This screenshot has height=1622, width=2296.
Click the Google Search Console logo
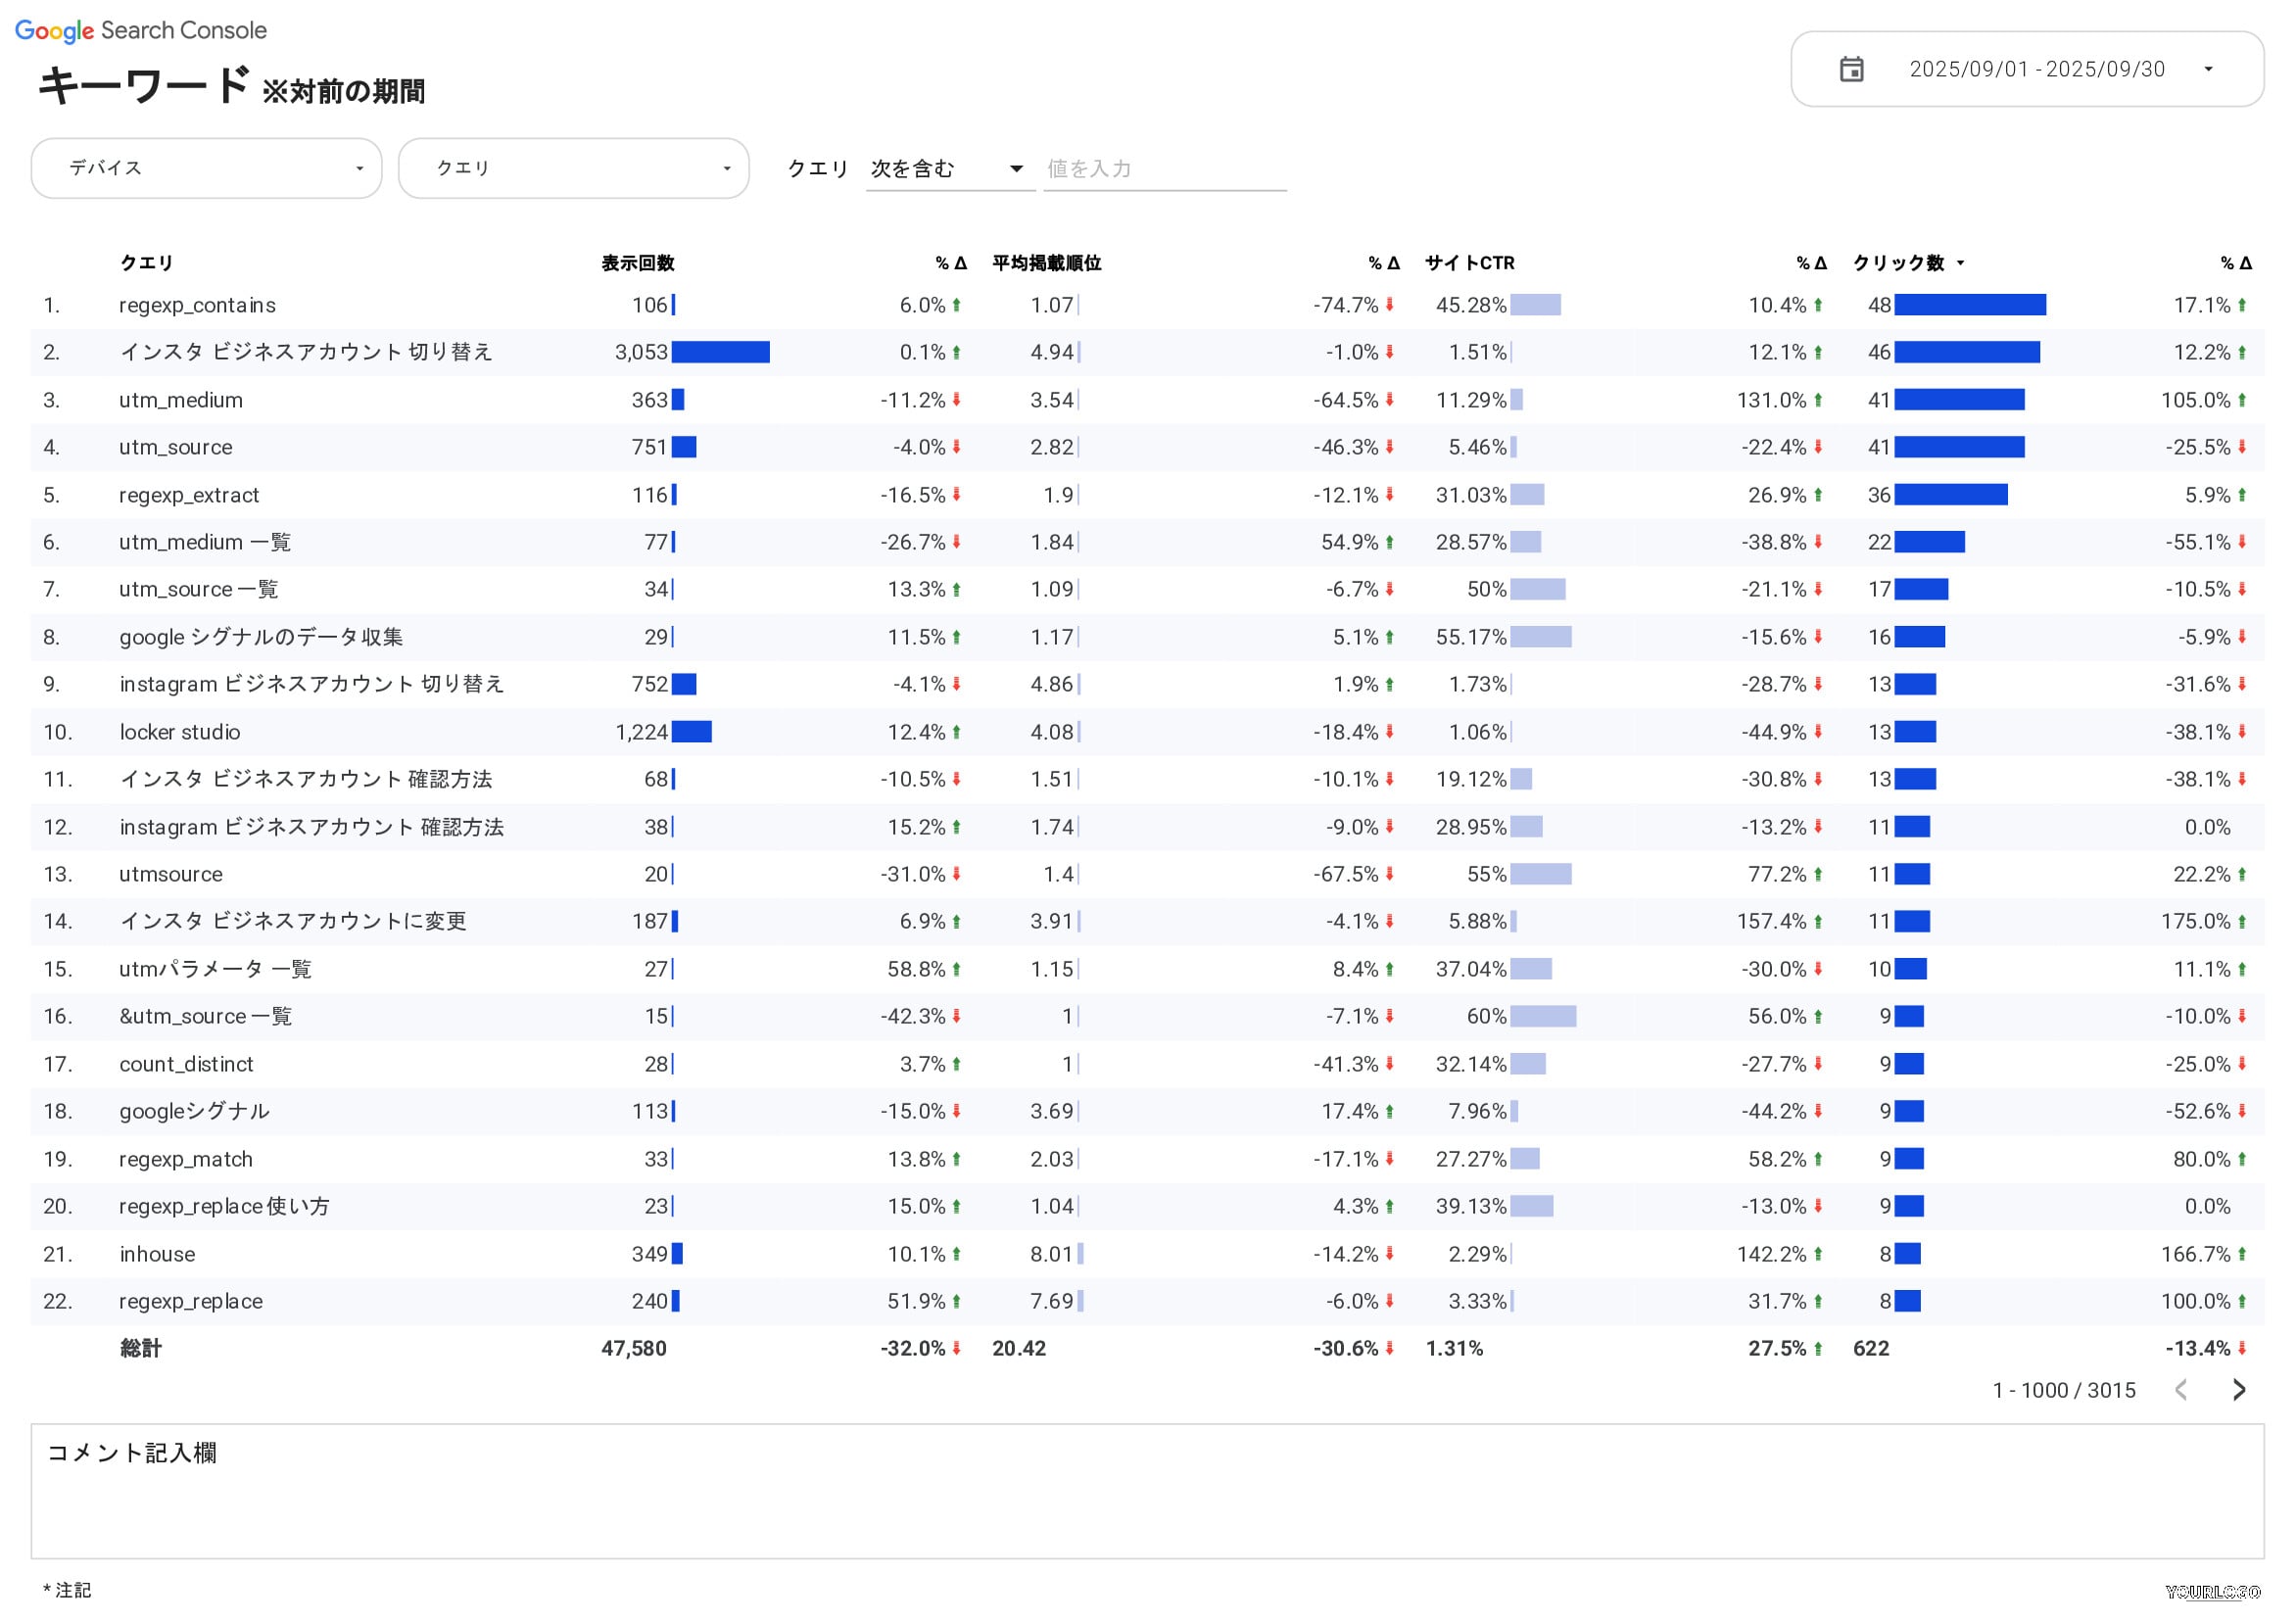(141, 30)
